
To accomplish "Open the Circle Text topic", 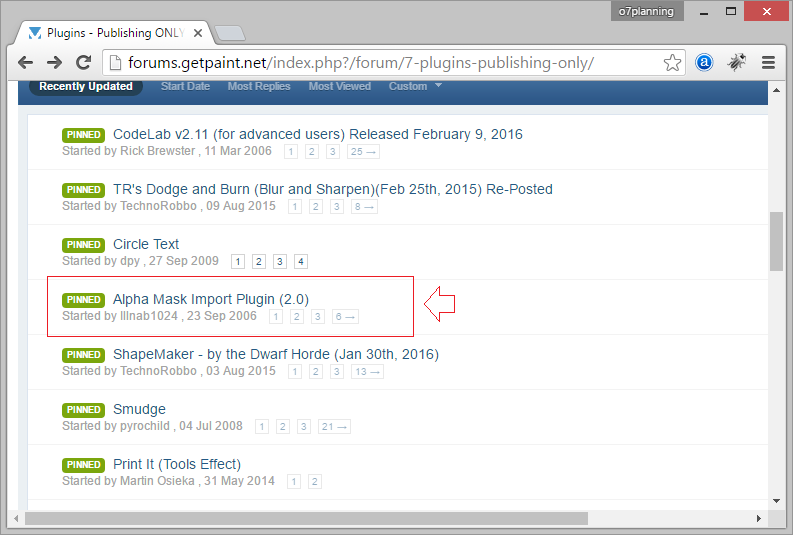I will pyautogui.click(x=146, y=244).
